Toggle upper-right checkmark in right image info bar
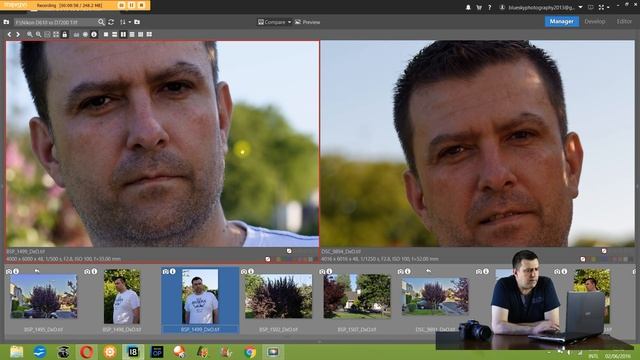 coord(604,251)
